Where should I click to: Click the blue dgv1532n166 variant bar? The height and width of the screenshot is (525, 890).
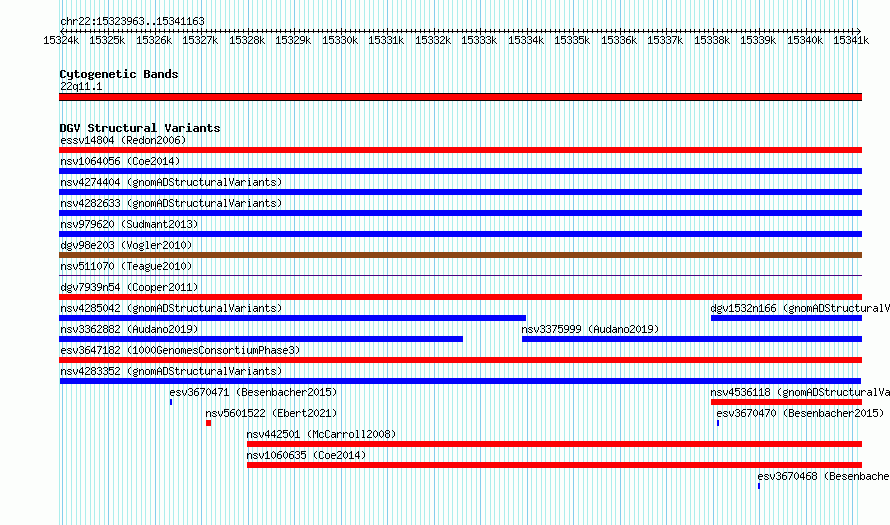[x=786, y=318]
